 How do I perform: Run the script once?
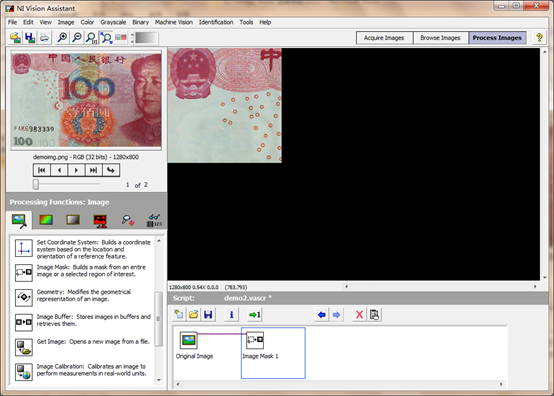click(254, 314)
